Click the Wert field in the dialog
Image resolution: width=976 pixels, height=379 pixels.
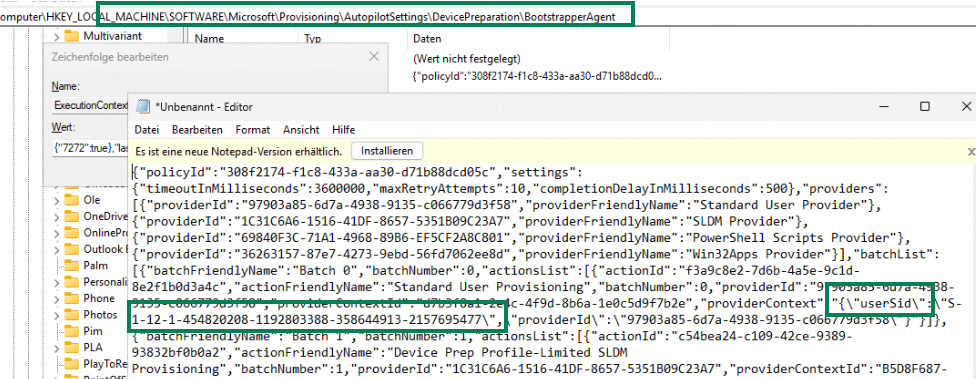89,149
